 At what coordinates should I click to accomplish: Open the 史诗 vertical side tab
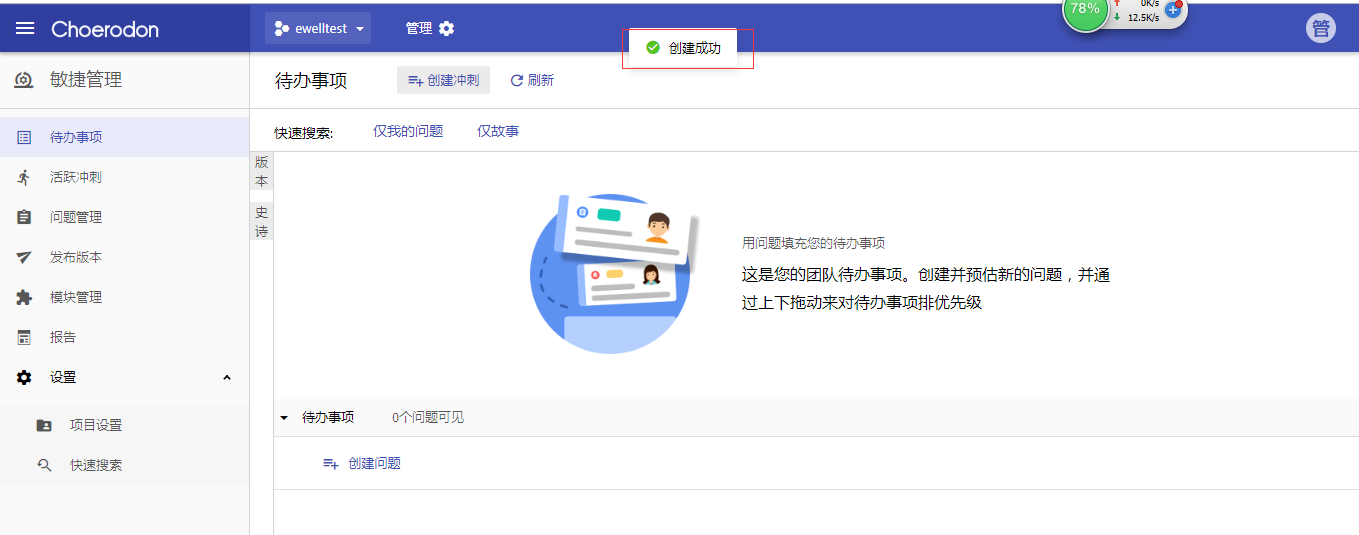261,222
